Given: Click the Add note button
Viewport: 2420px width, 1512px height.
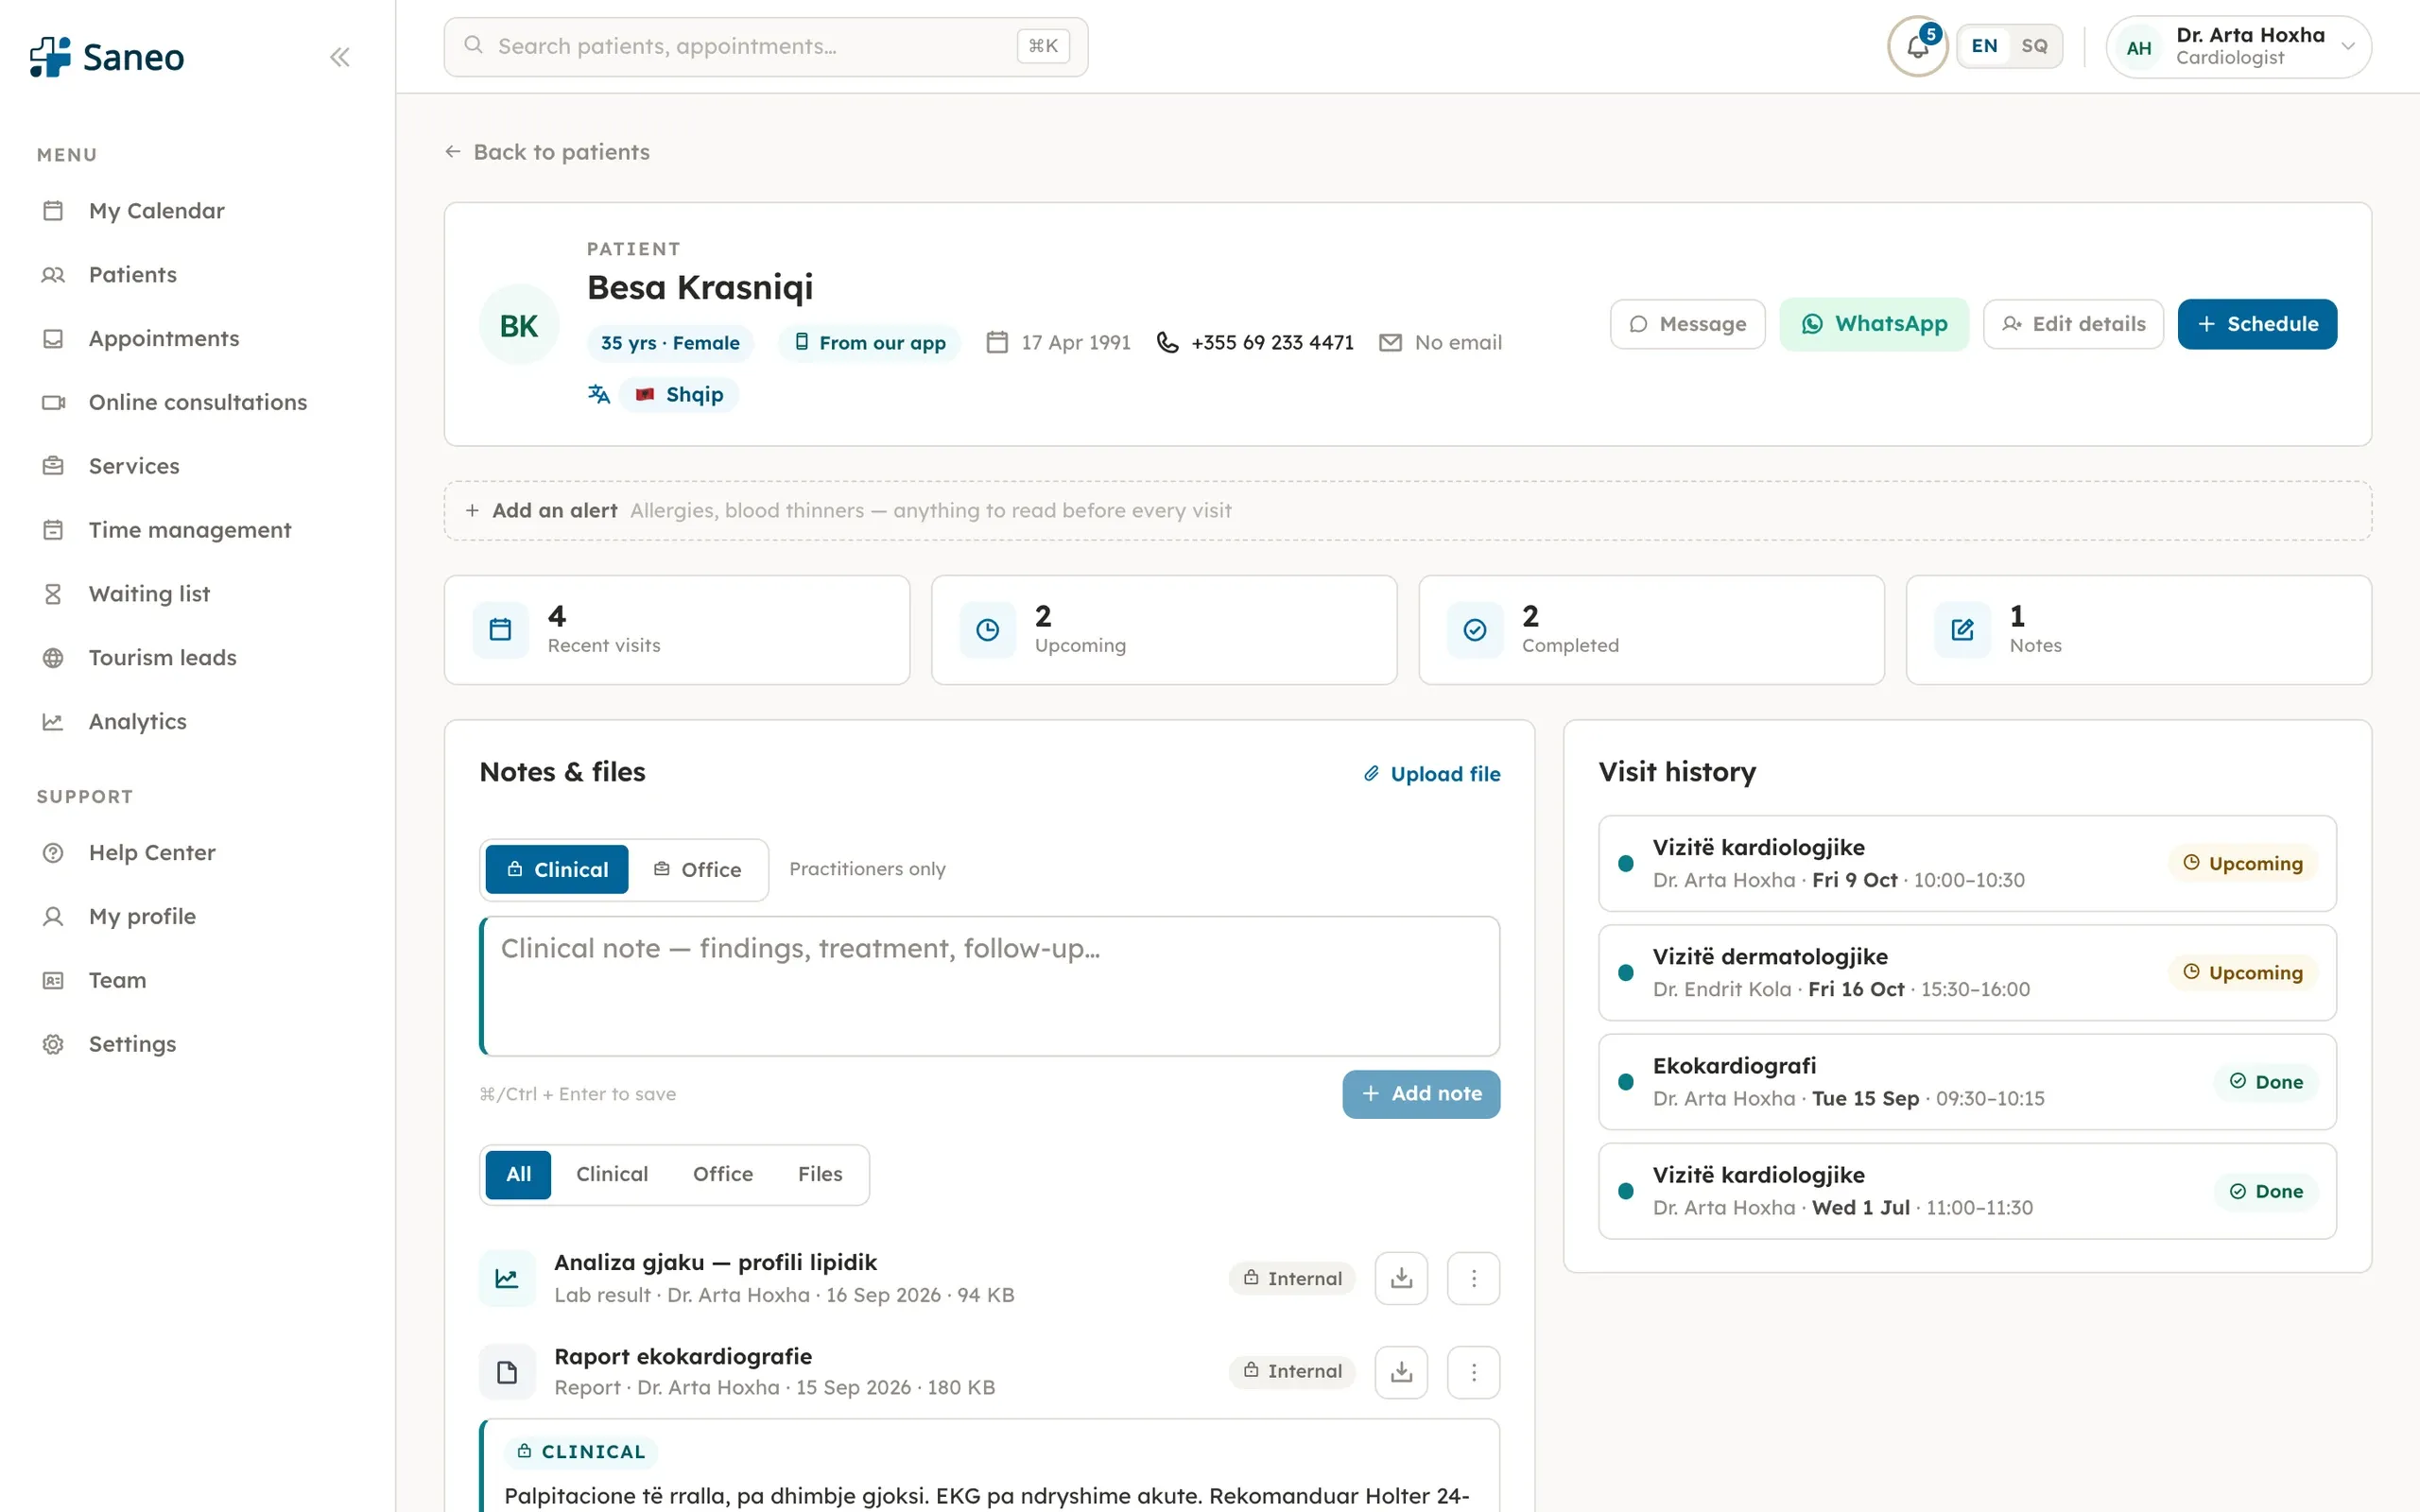Looking at the screenshot, I should click(x=1421, y=1094).
